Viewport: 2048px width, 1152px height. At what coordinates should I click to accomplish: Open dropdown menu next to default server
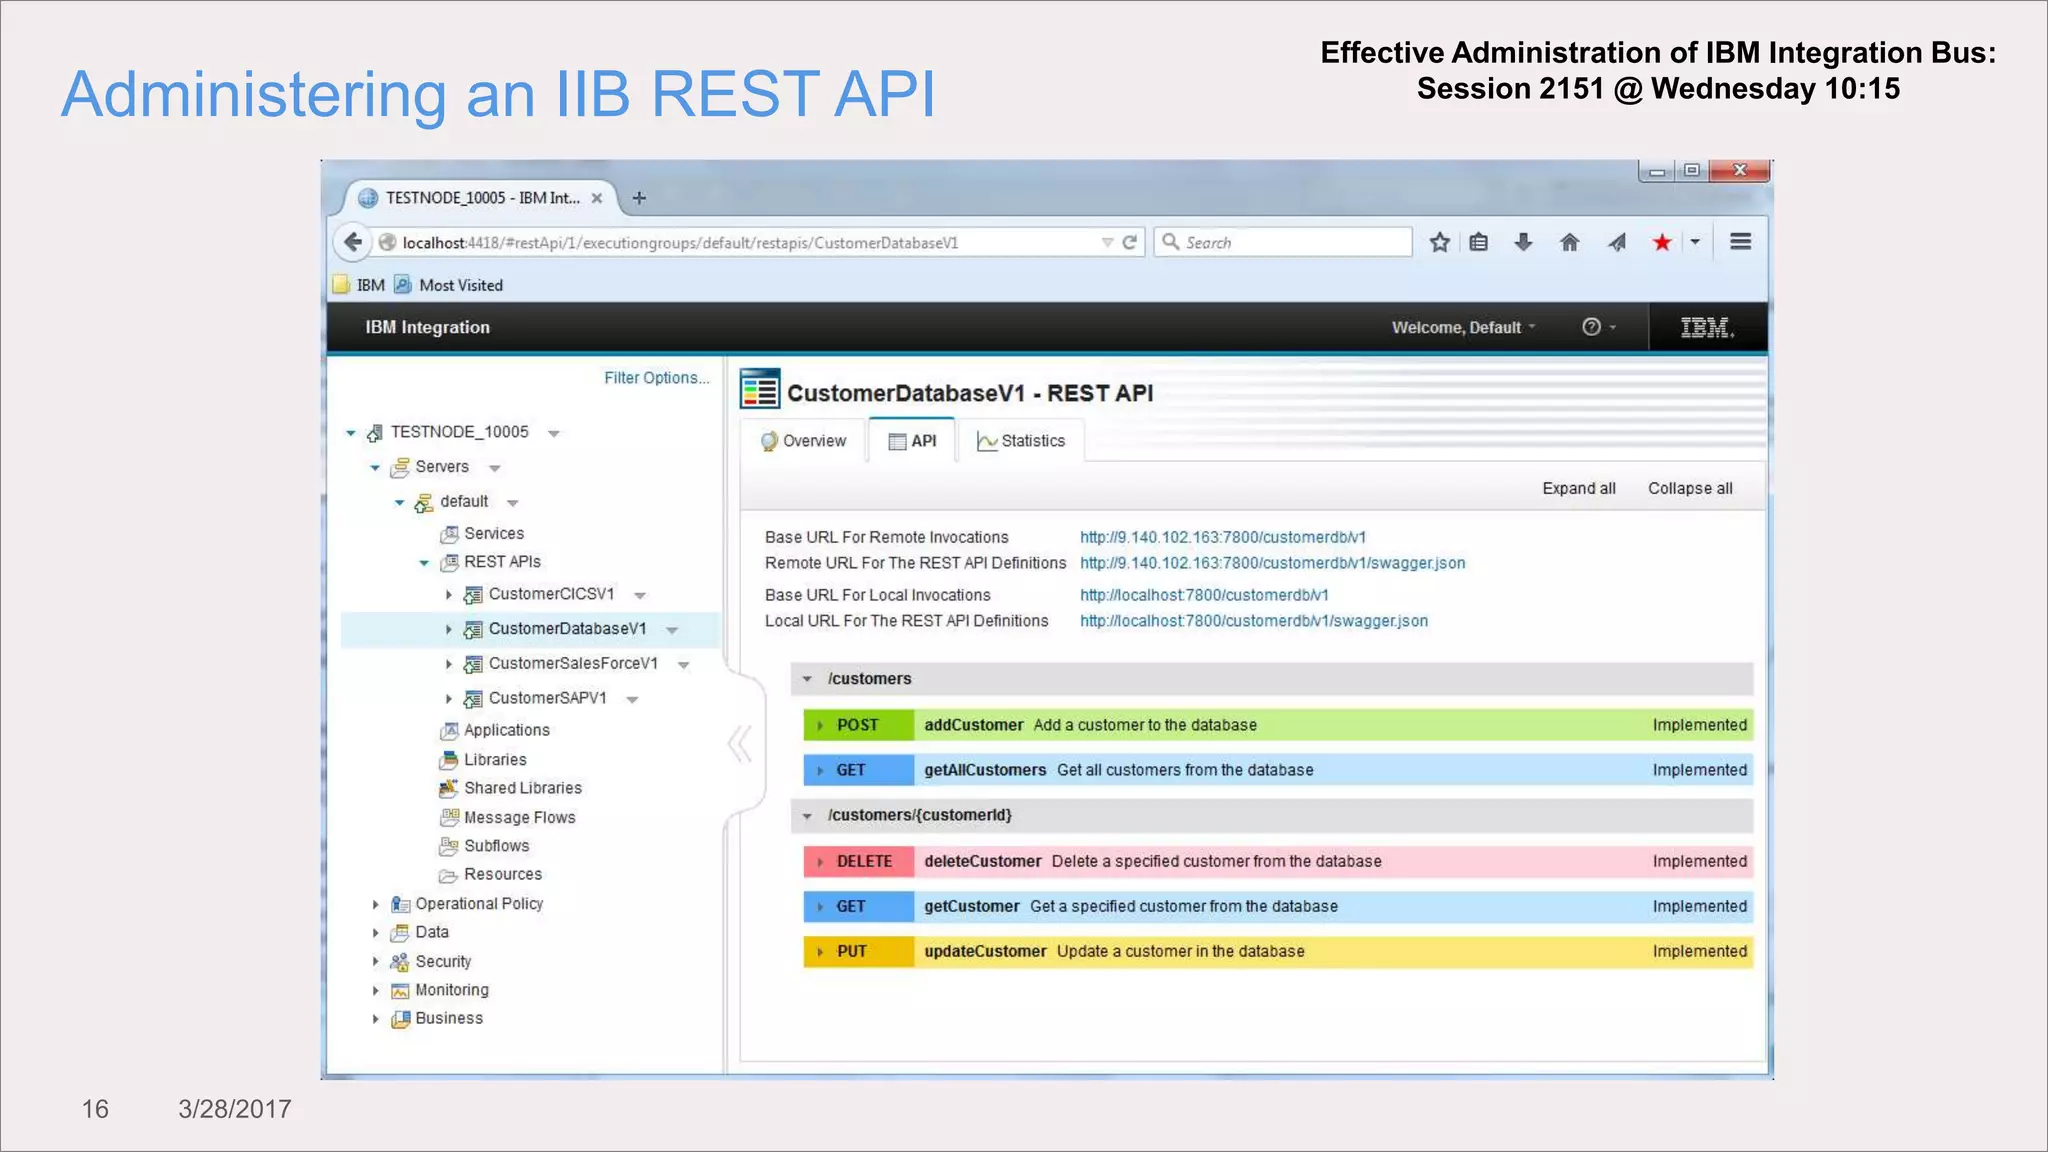pyautogui.click(x=512, y=503)
